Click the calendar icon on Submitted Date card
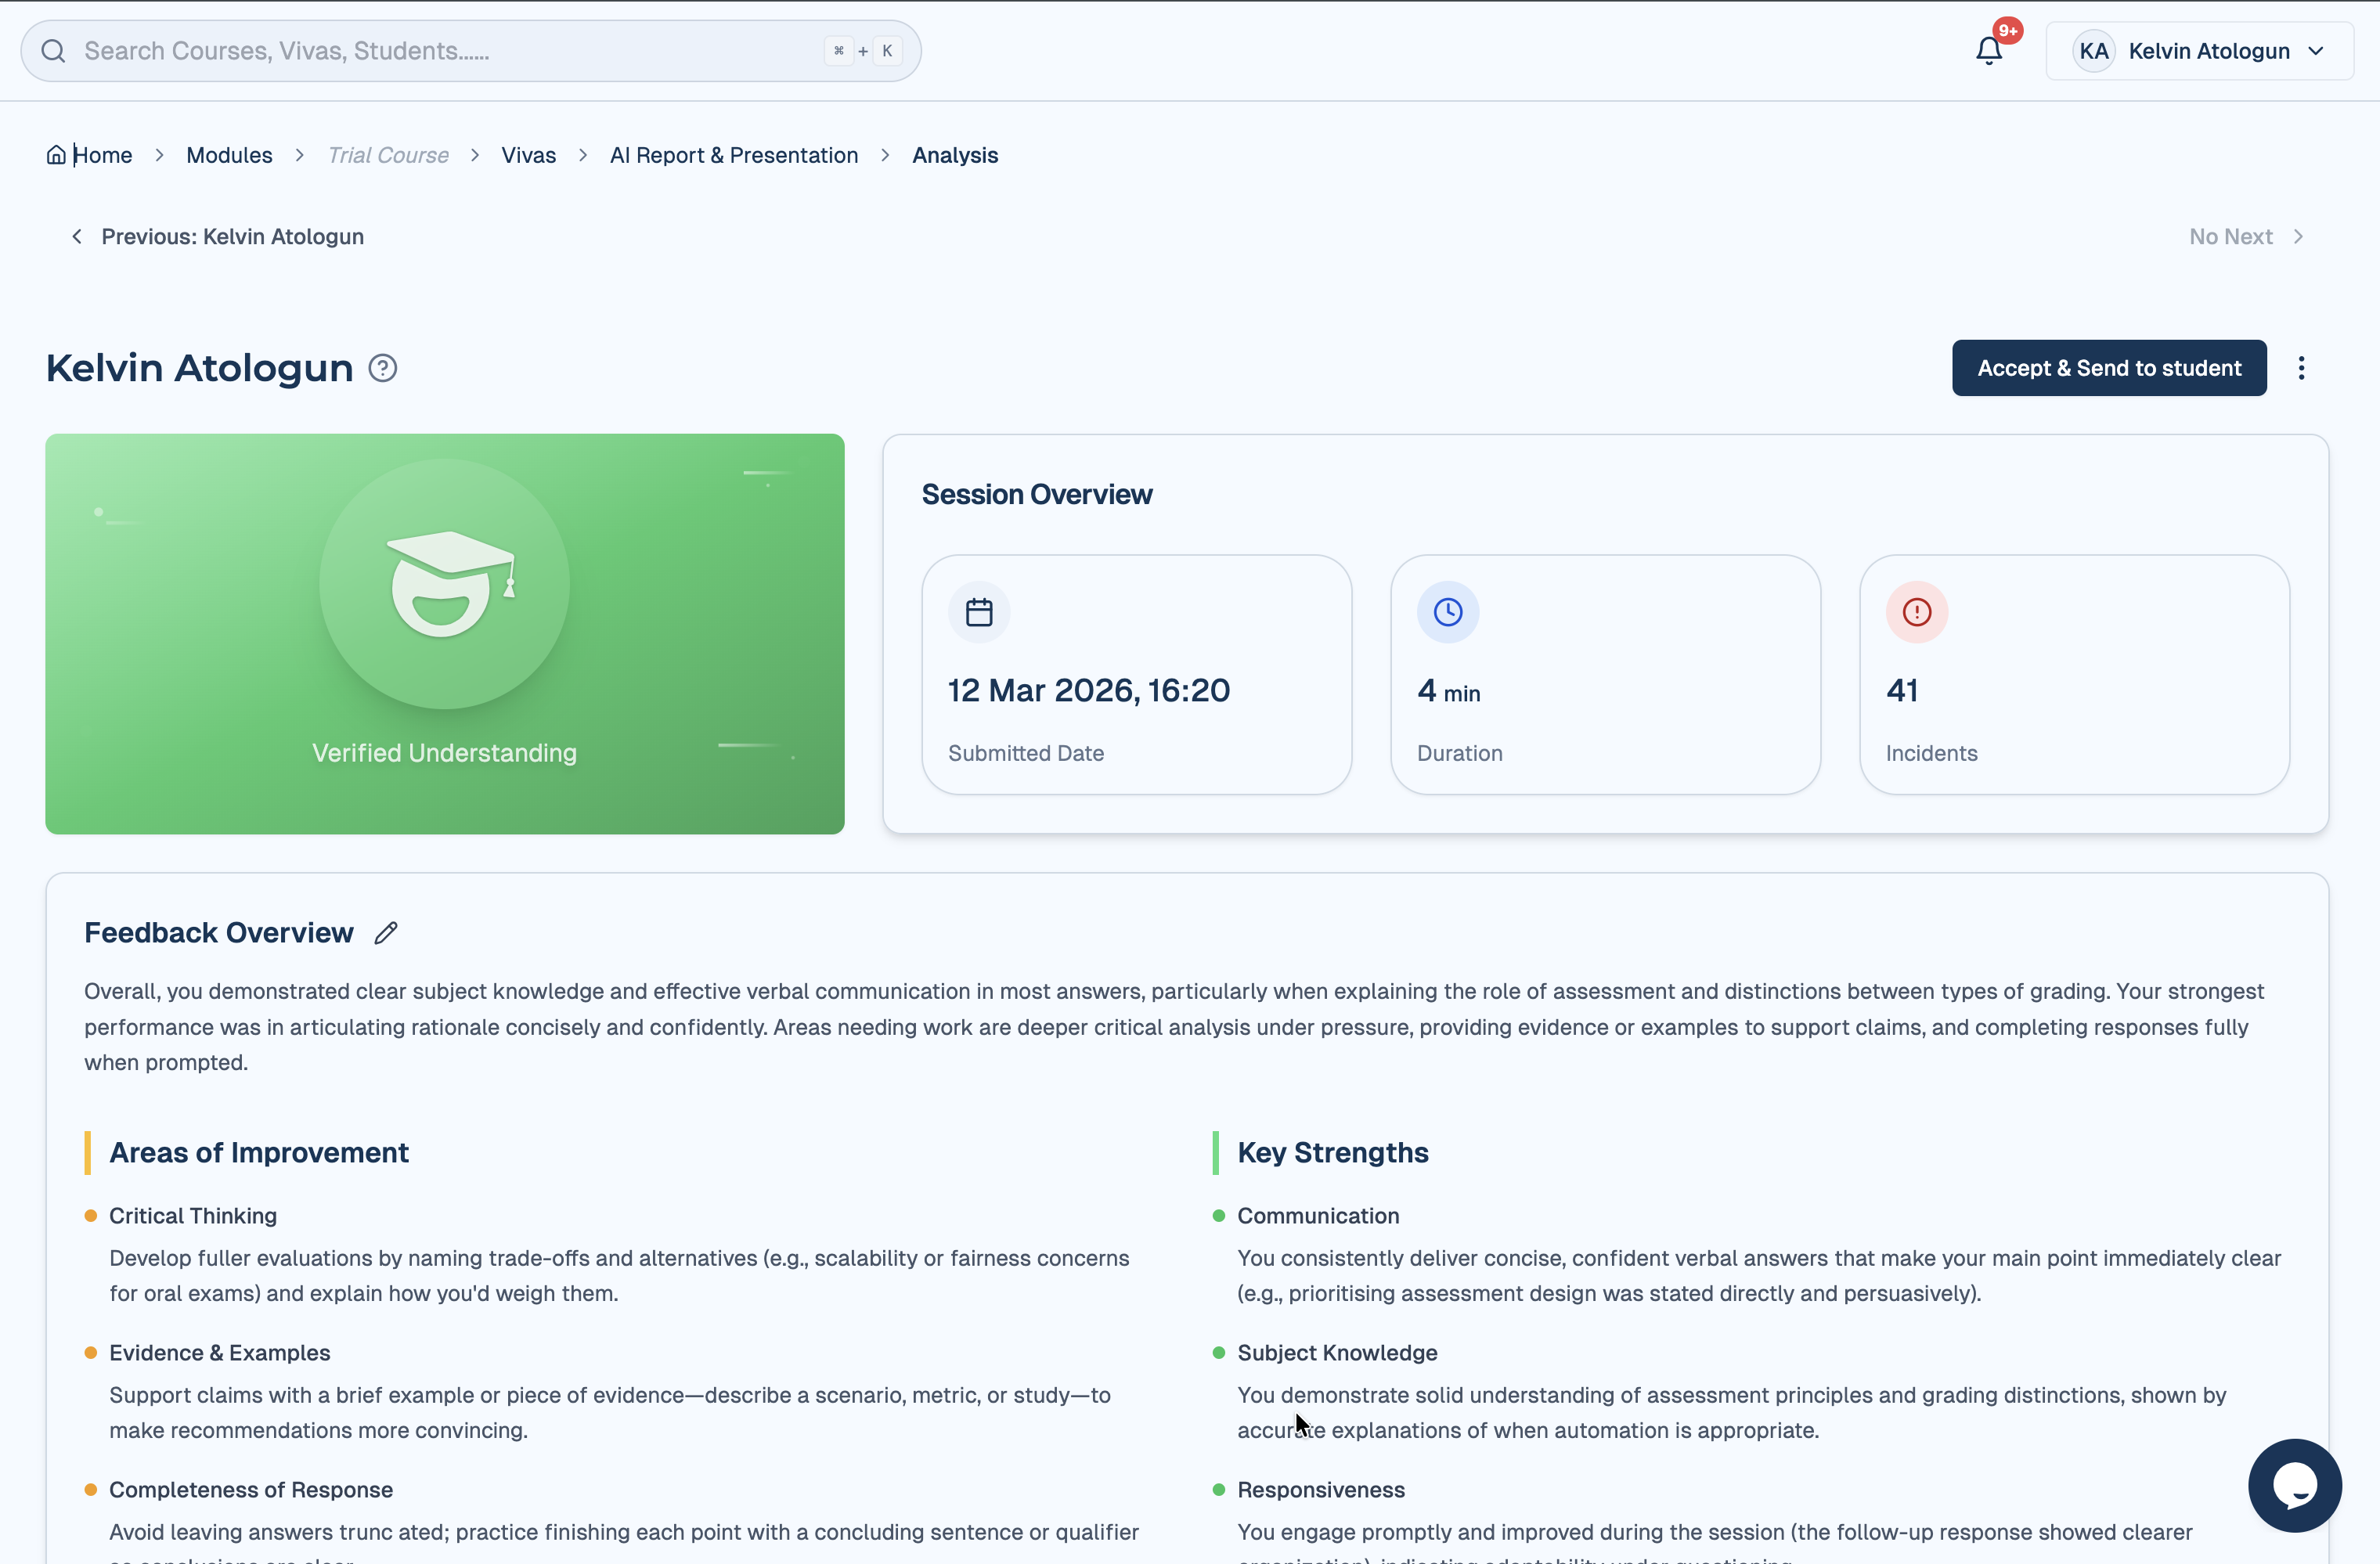Image resolution: width=2380 pixels, height=1564 pixels. coord(979,612)
